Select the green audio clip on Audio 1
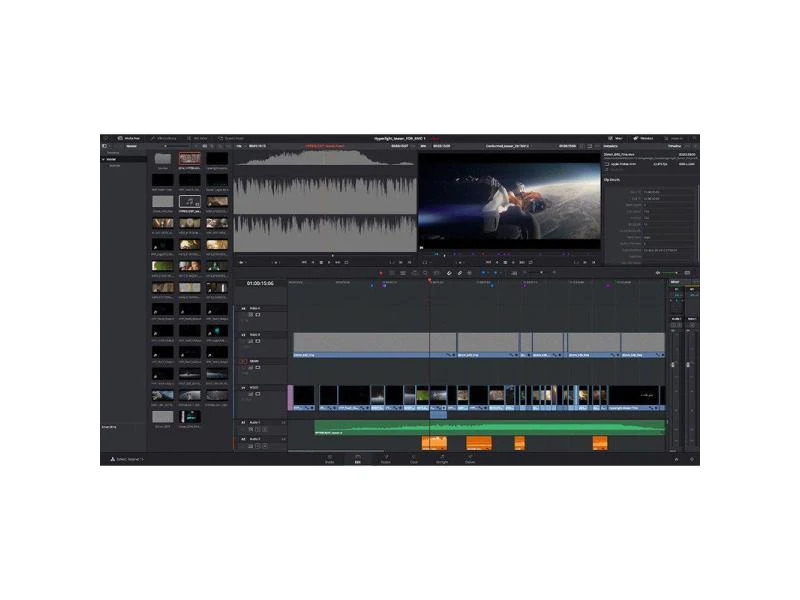Image resolution: width=800 pixels, height=600 pixels. [490, 428]
